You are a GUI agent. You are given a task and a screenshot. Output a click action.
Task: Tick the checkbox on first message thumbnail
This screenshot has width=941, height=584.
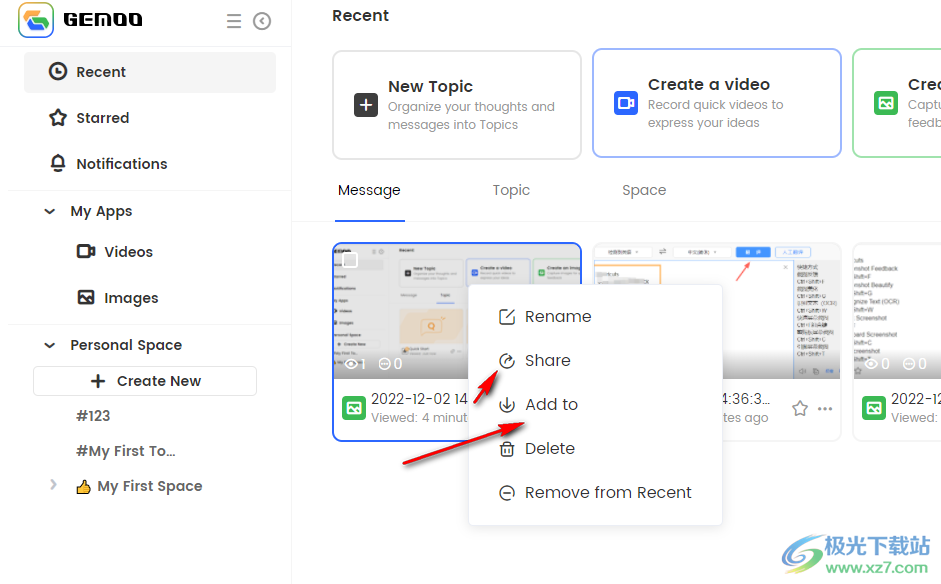coord(350,260)
